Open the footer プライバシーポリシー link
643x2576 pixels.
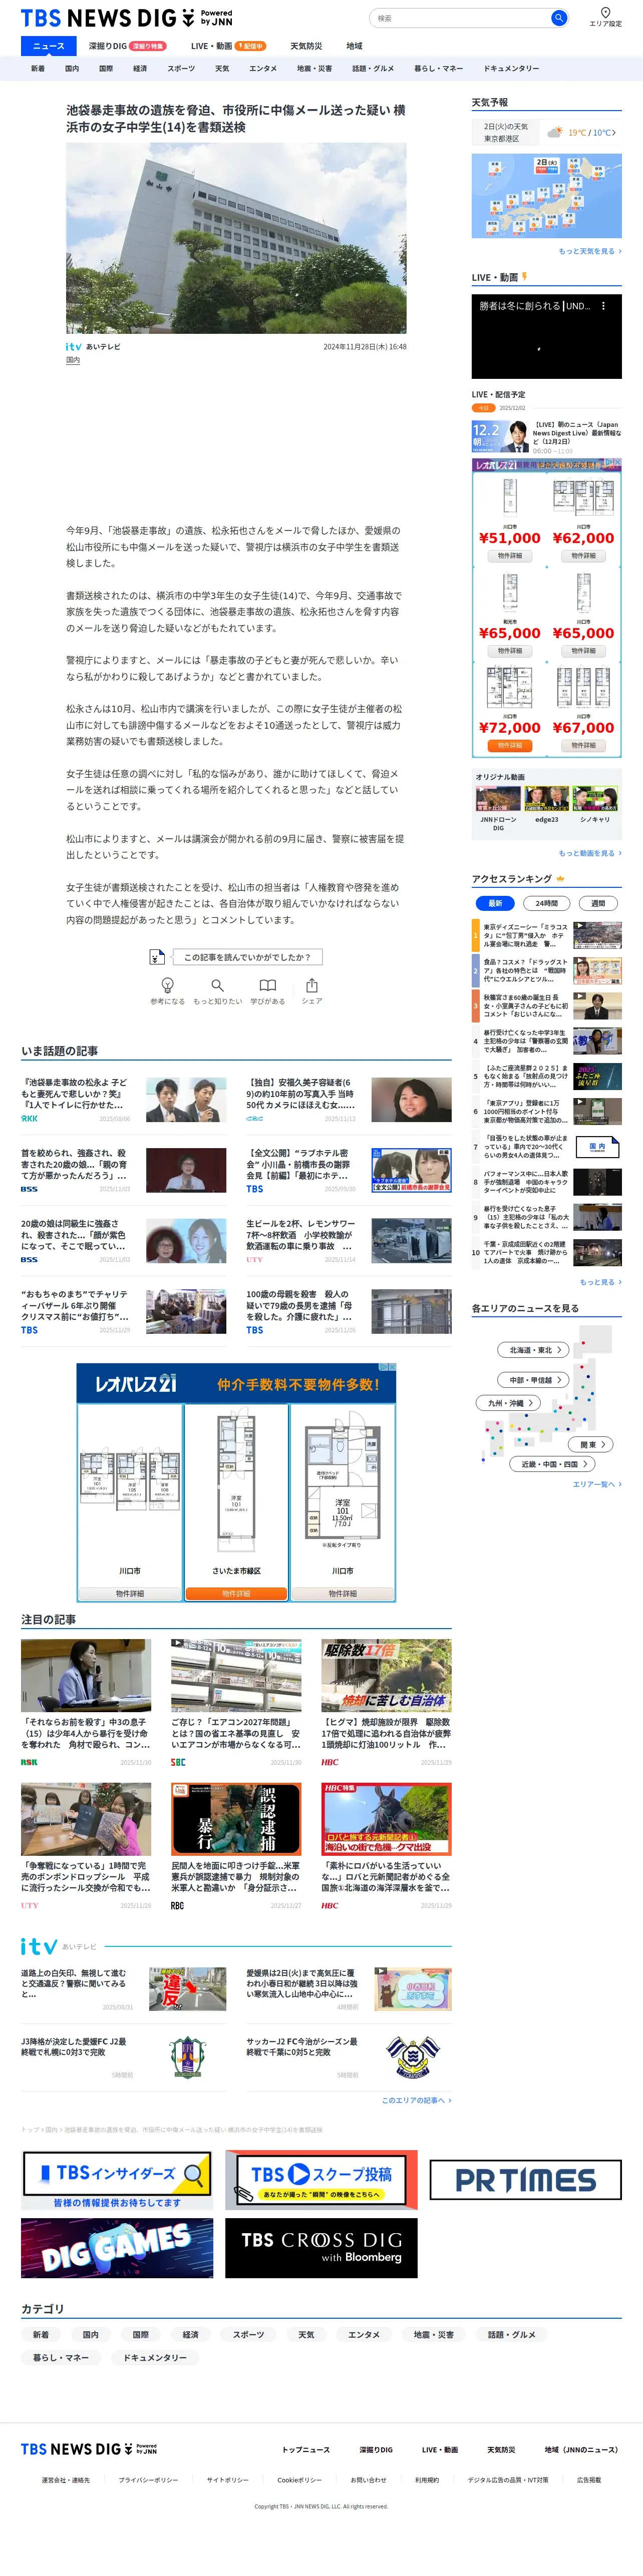[x=148, y=2480]
